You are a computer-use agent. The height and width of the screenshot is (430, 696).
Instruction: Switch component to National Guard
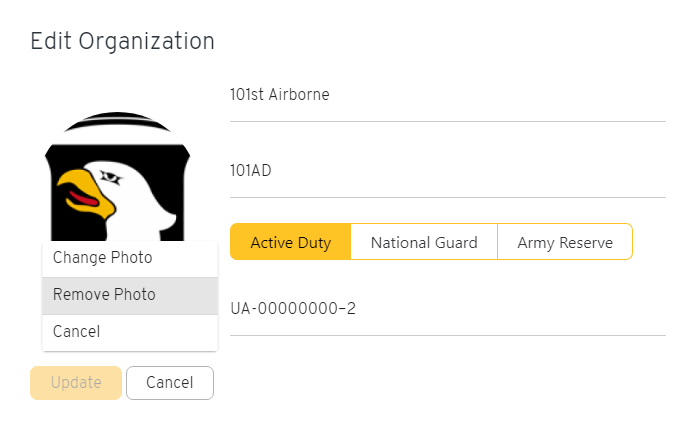point(424,242)
